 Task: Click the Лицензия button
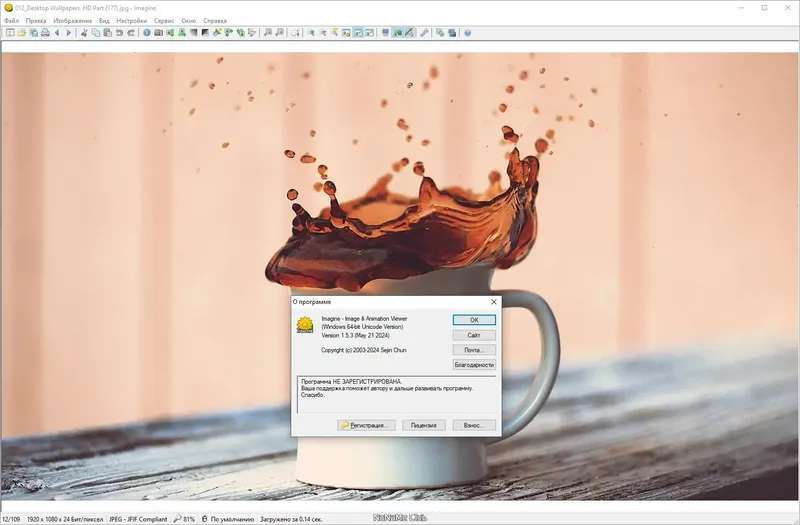[423, 425]
